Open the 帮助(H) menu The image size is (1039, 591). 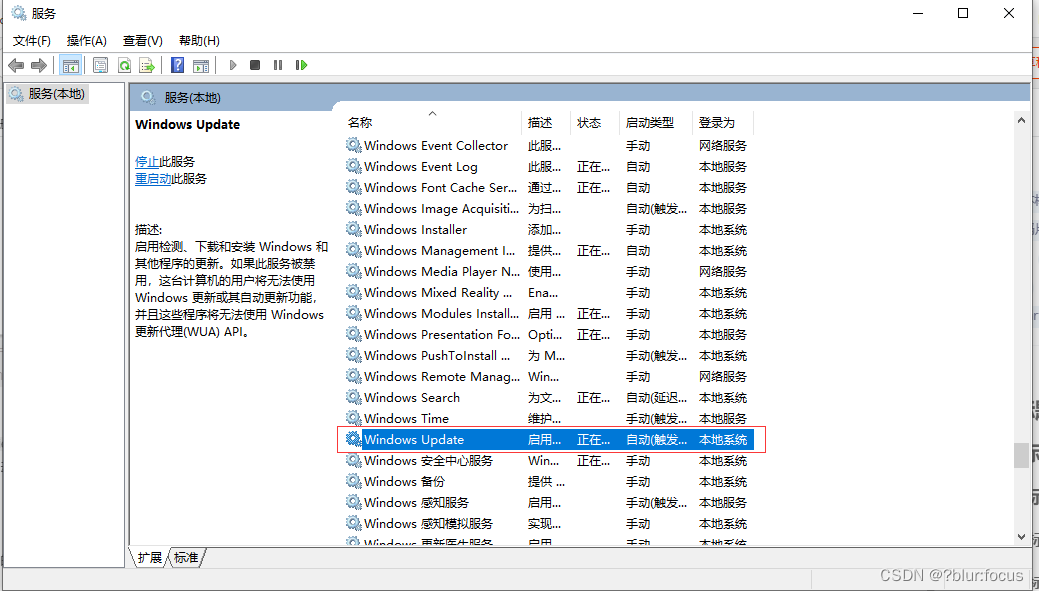pyautogui.click(x=199, y=40)
